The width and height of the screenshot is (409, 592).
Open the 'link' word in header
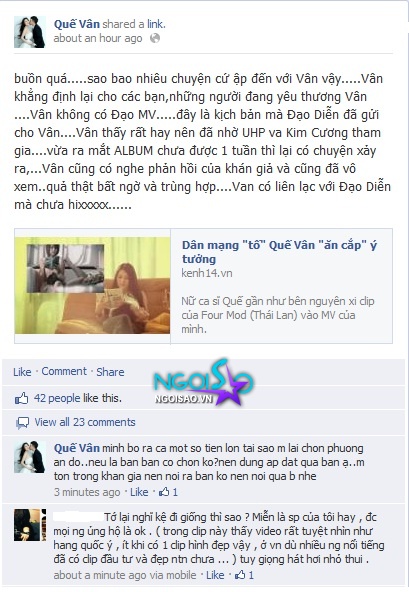coord(155,24)
